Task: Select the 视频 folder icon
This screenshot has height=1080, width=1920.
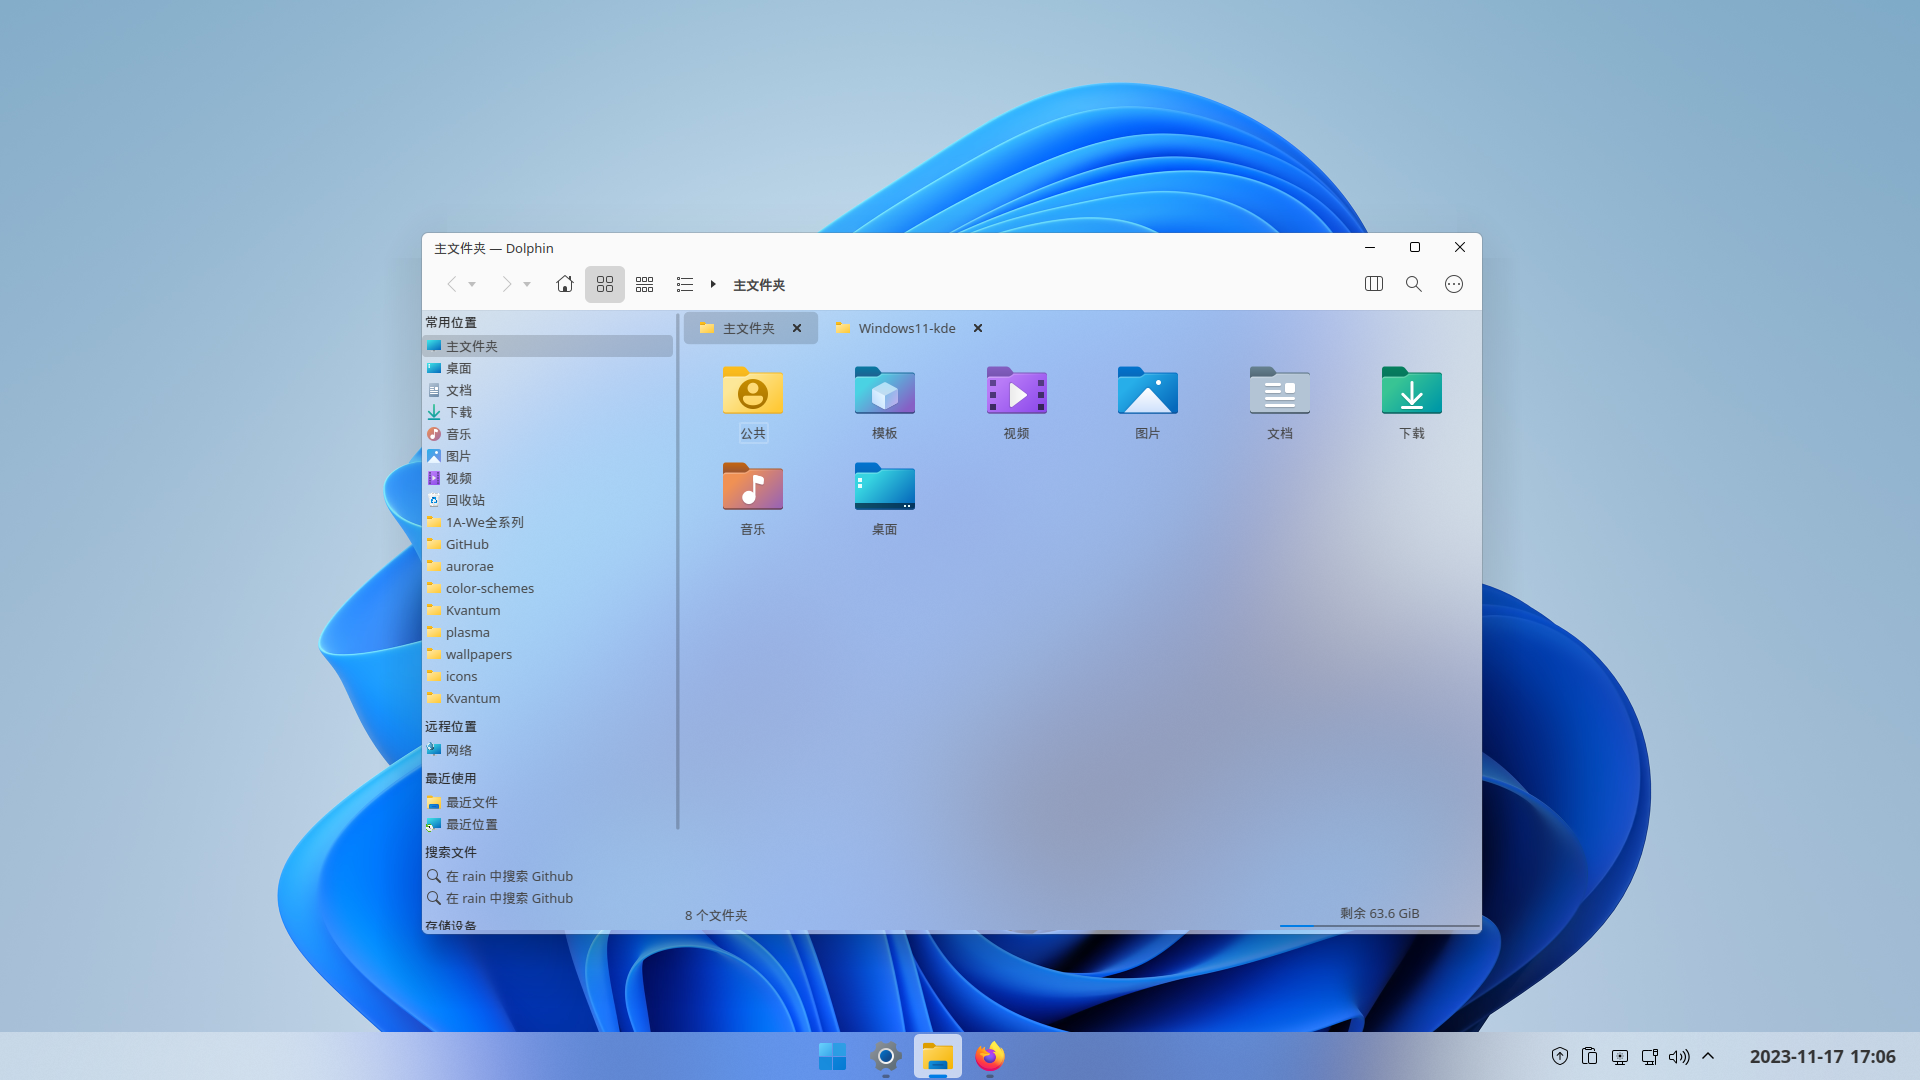Action: click(x=1017, y=391)
